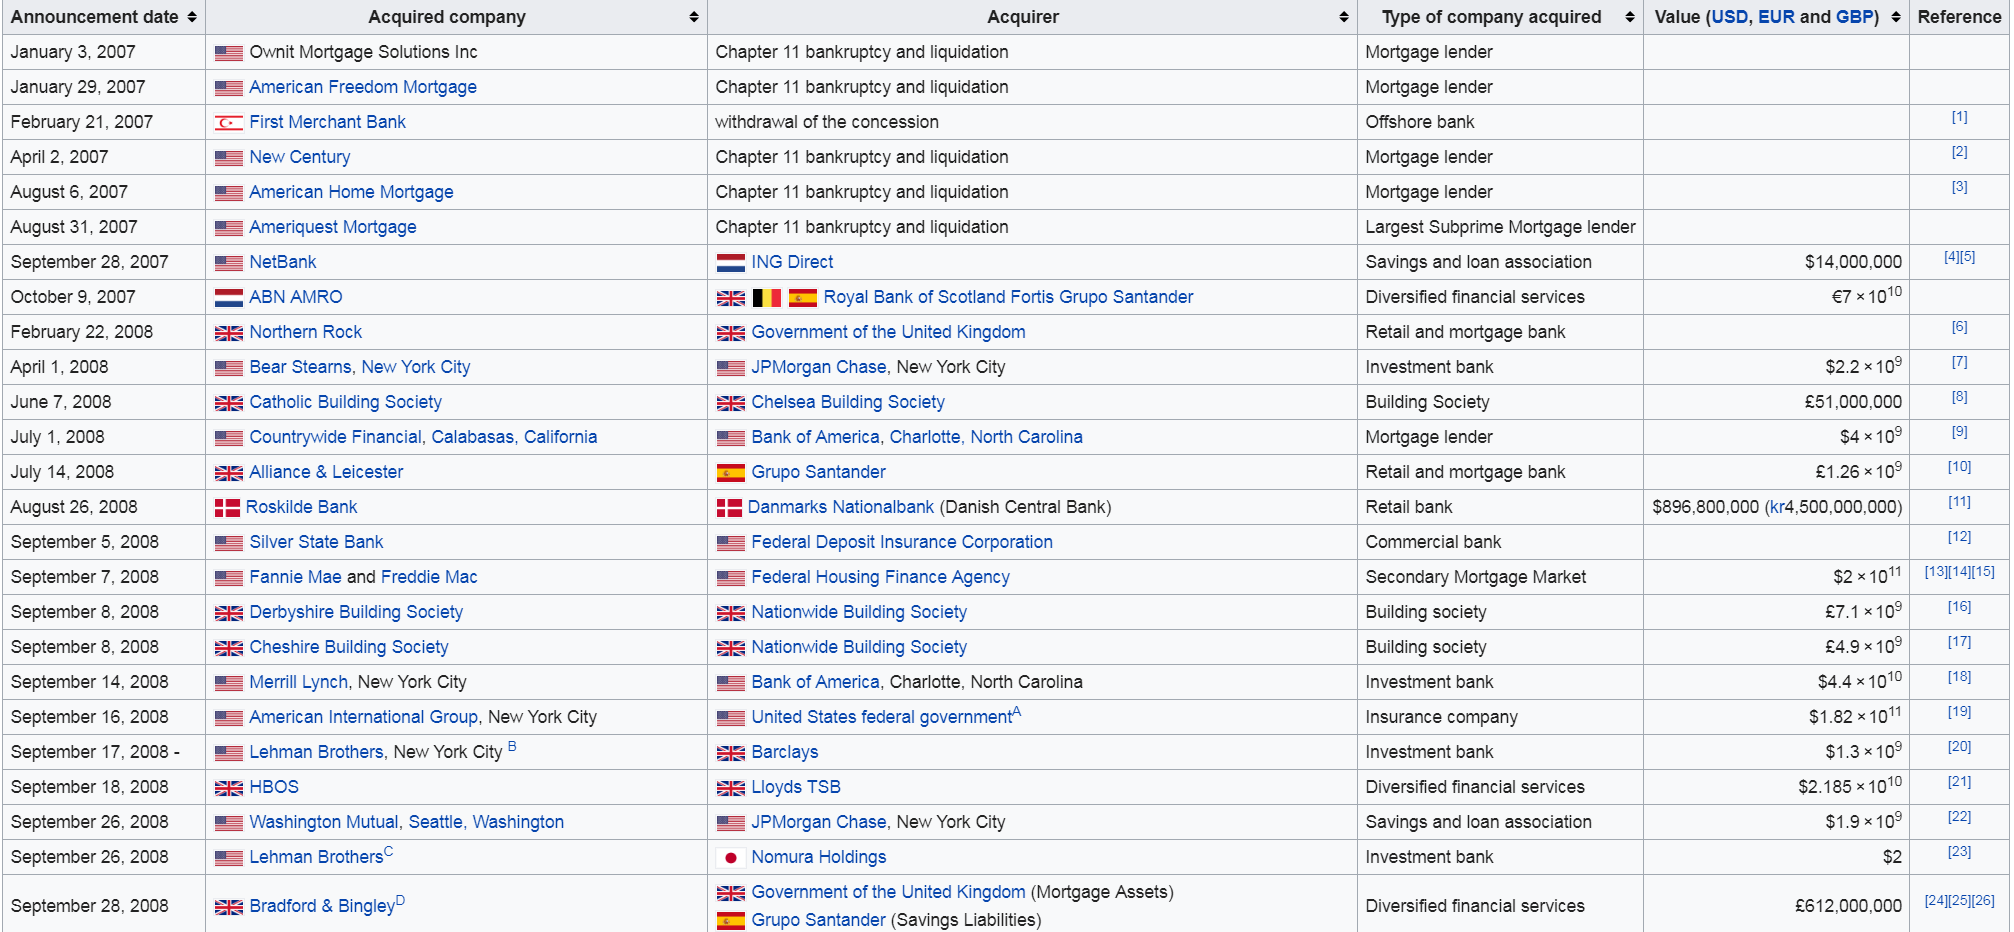This screenshot has height=932, width=2014.
Task: Open the Fannie Mae link
Action: 296,577
